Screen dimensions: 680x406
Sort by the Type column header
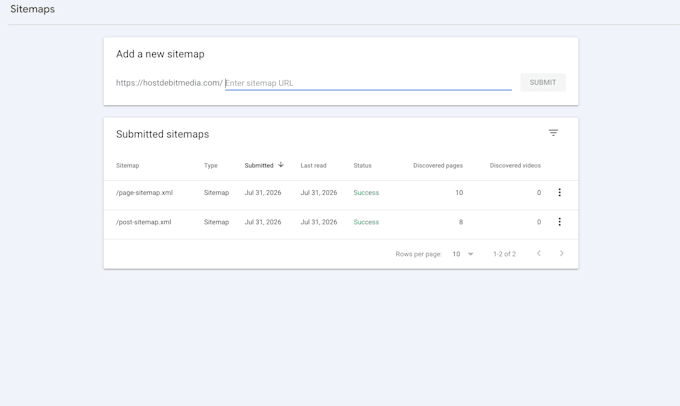coord(211,165)
